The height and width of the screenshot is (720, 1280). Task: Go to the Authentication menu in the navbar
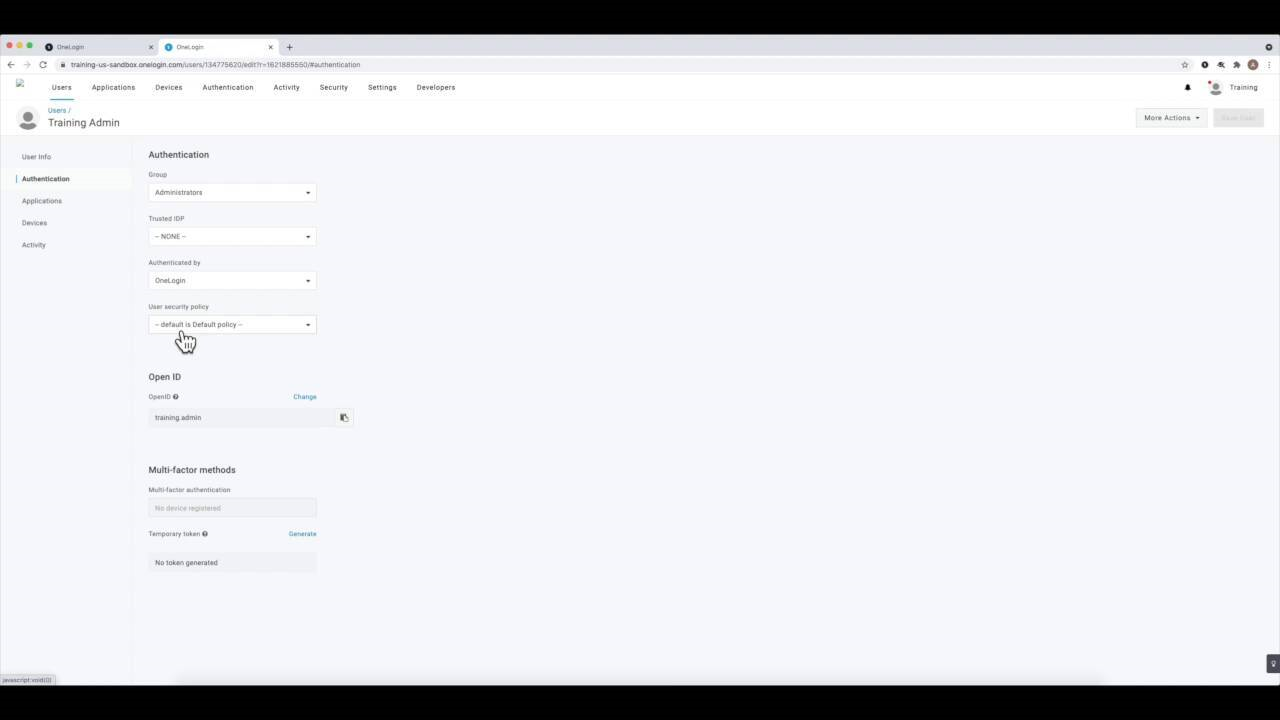pos(227,87)
